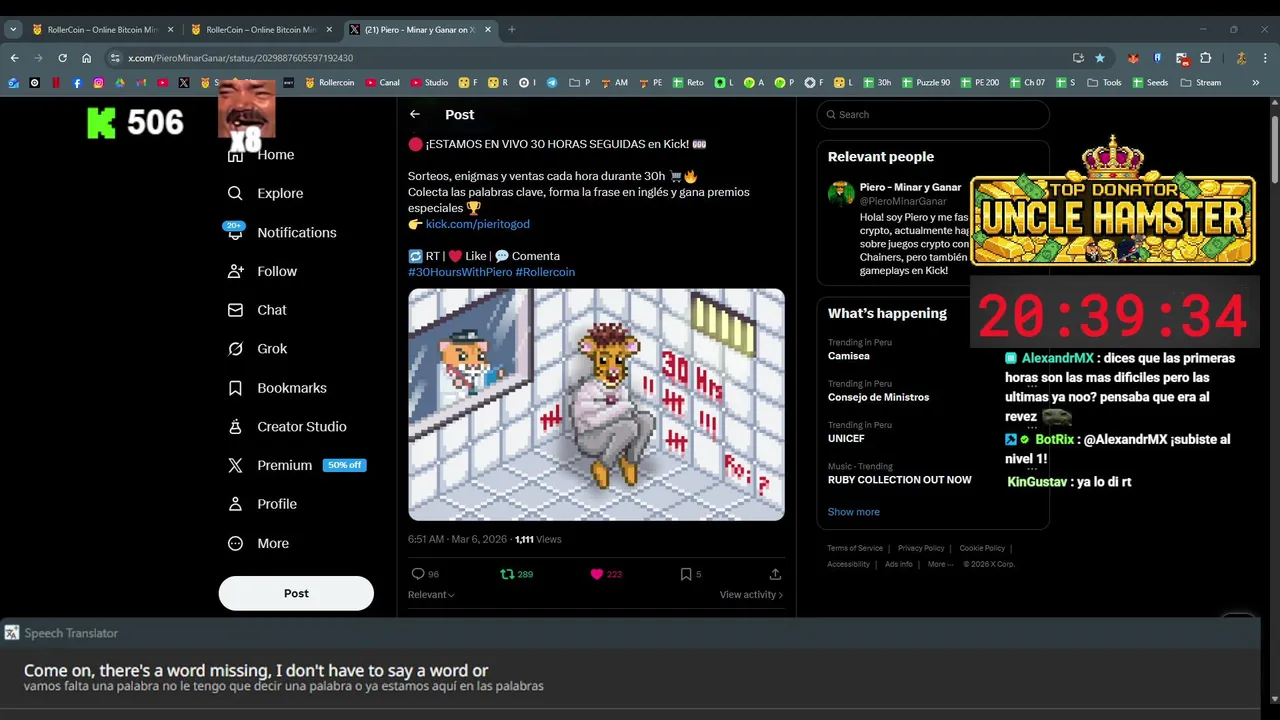
Task: Open Accessibility footer link
Action: point(848,564)
